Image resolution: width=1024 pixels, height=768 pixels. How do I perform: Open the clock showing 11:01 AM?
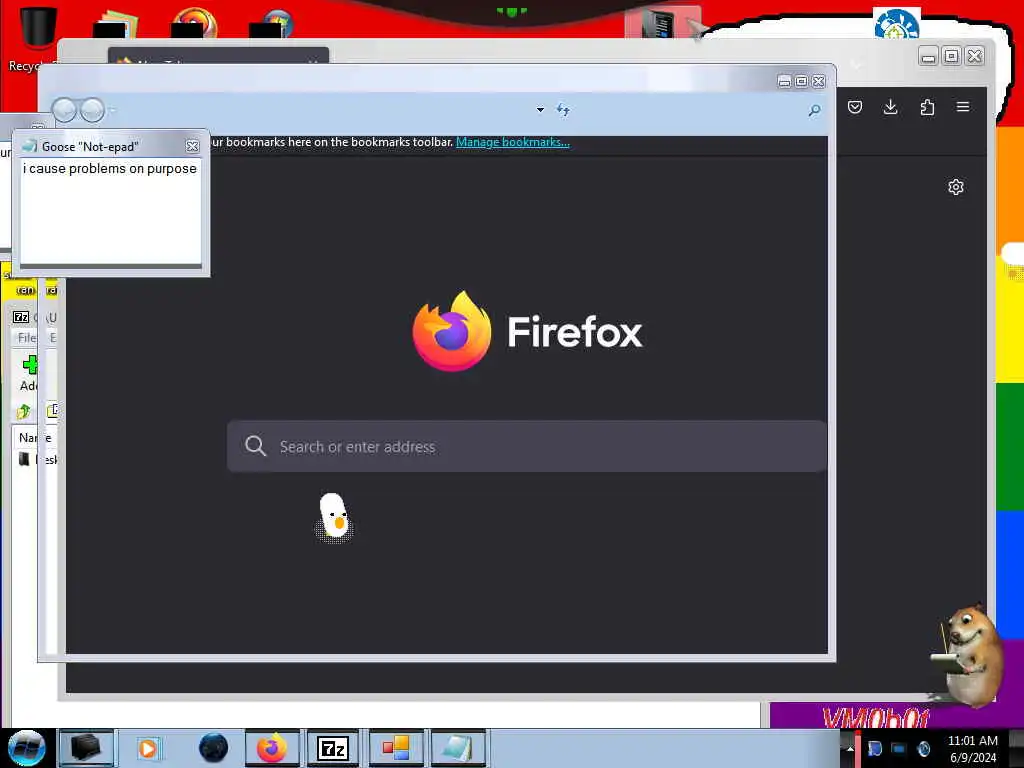tap(972, 748)
